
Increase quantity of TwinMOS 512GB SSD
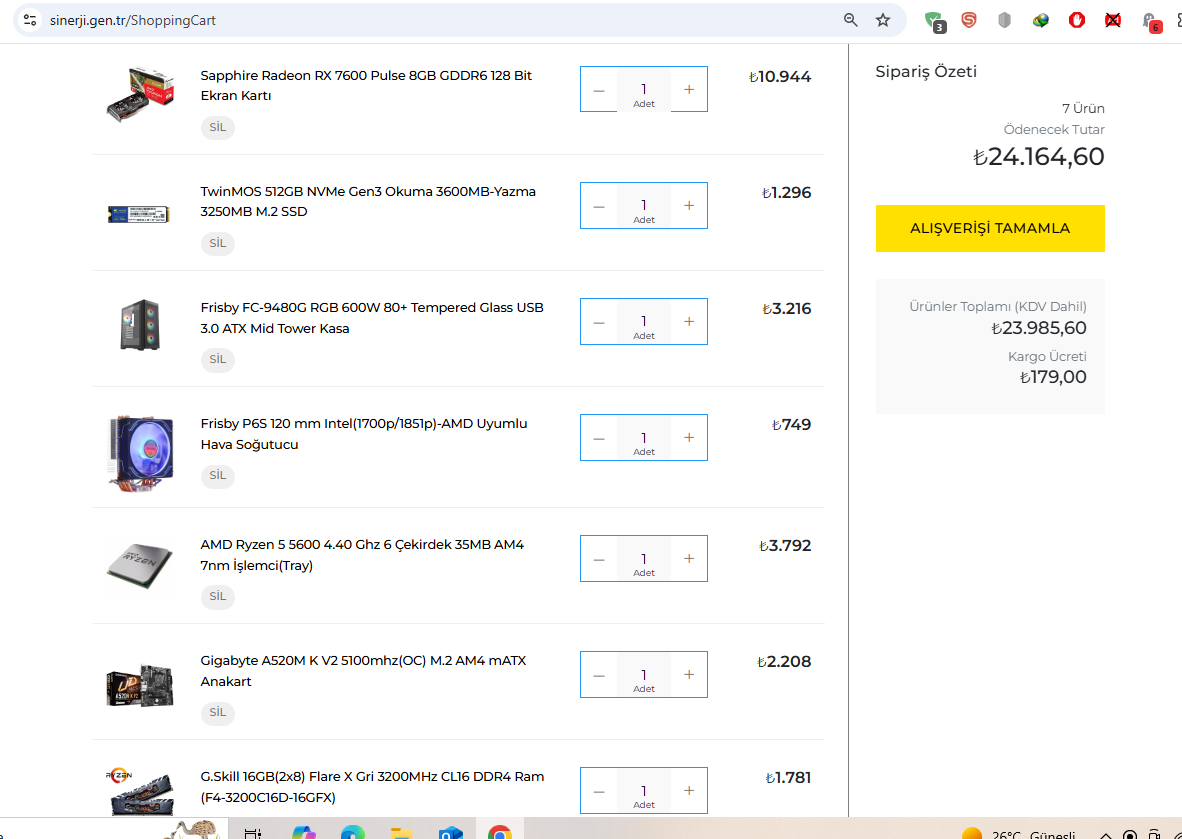click(x=689, y=206)
